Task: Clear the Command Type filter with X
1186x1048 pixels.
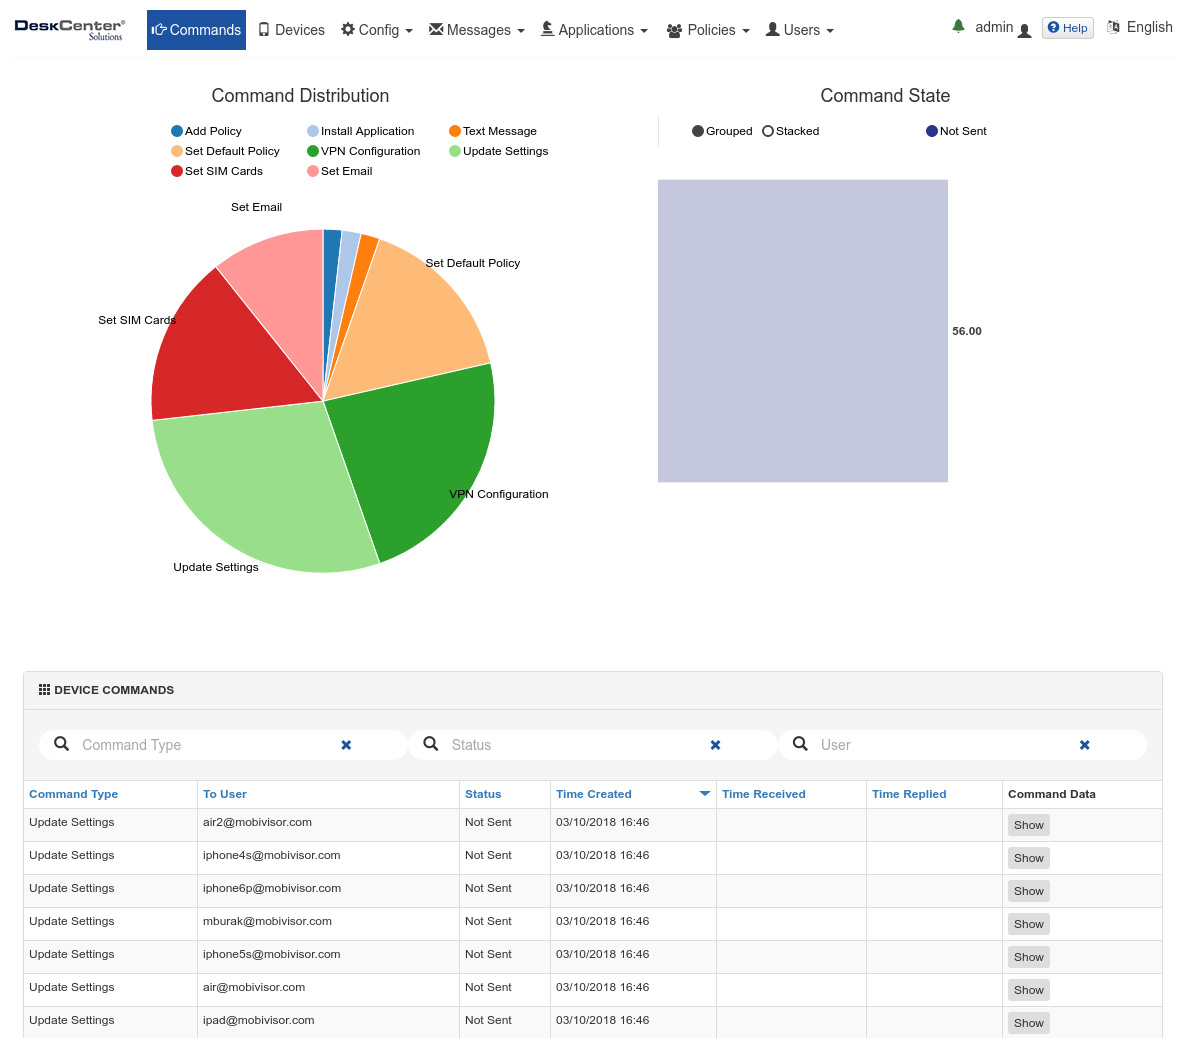Action: click(346, 745)
